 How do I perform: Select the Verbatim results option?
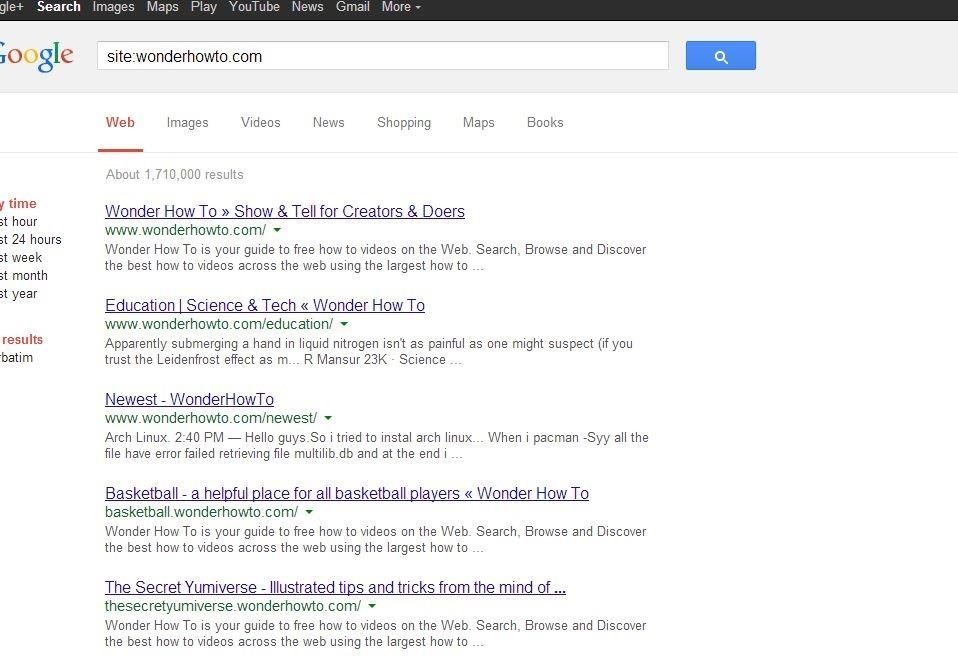click(16, 358)
